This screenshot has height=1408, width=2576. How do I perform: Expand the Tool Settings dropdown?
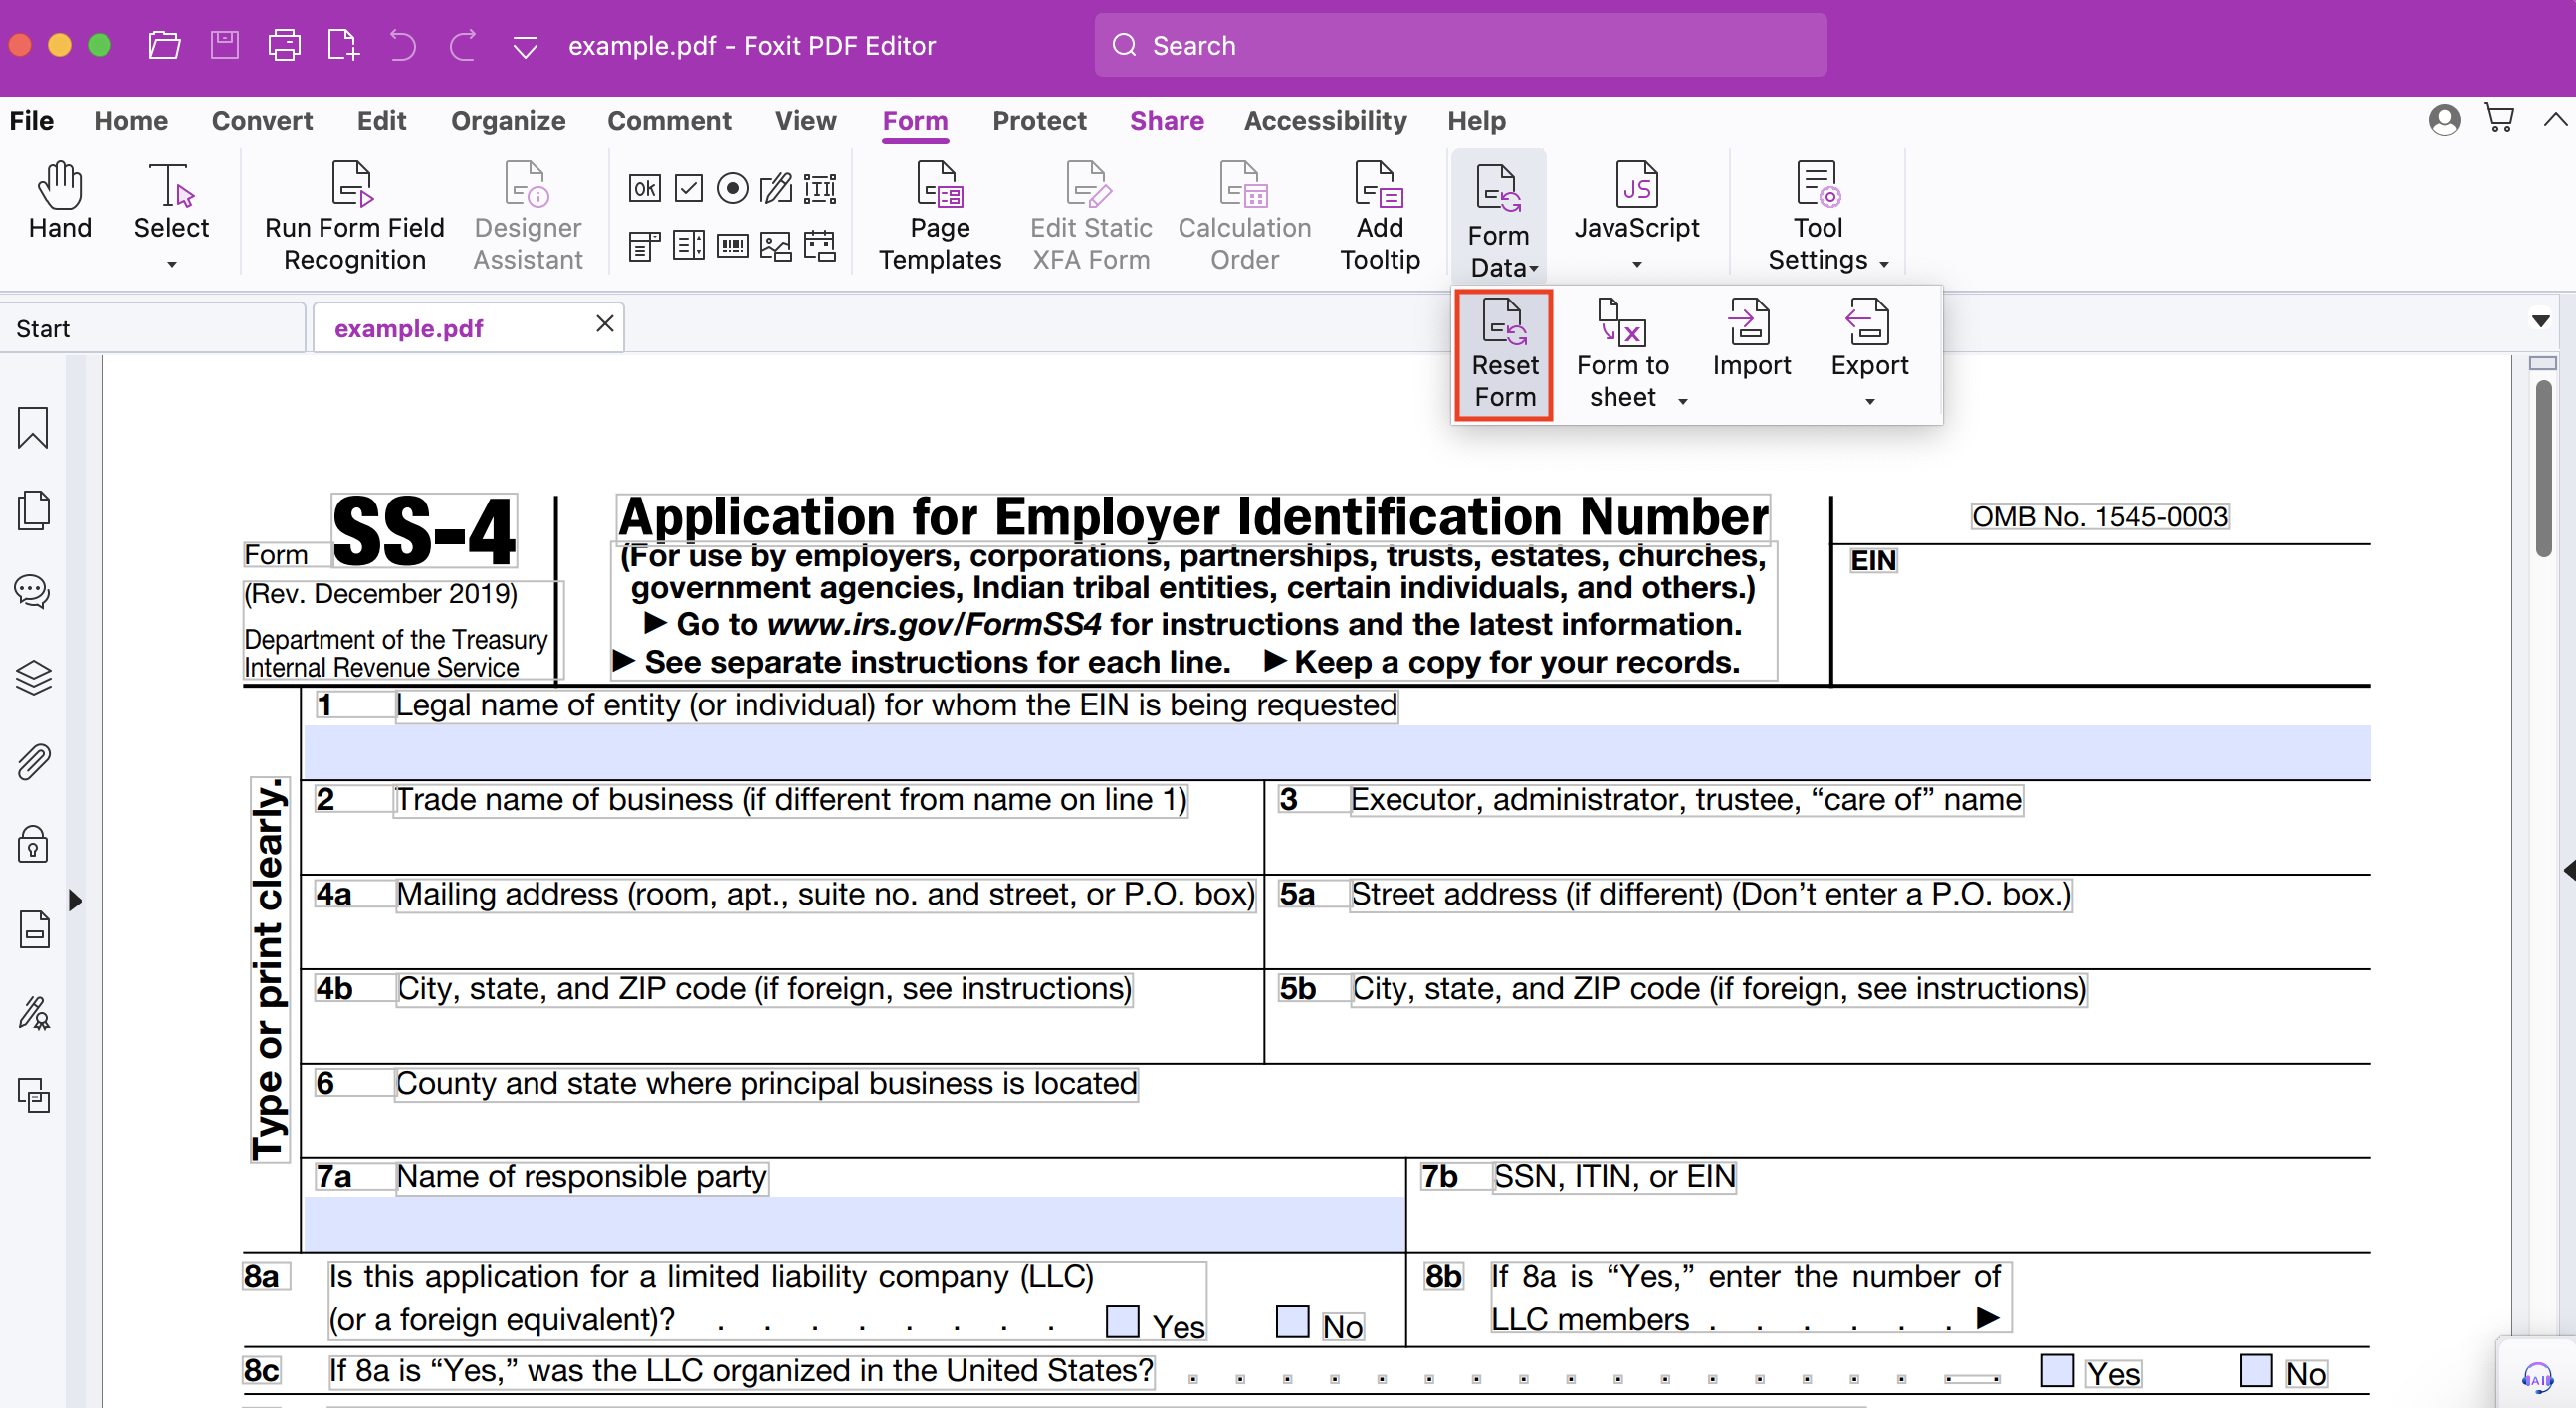(x=1884, y=264)
